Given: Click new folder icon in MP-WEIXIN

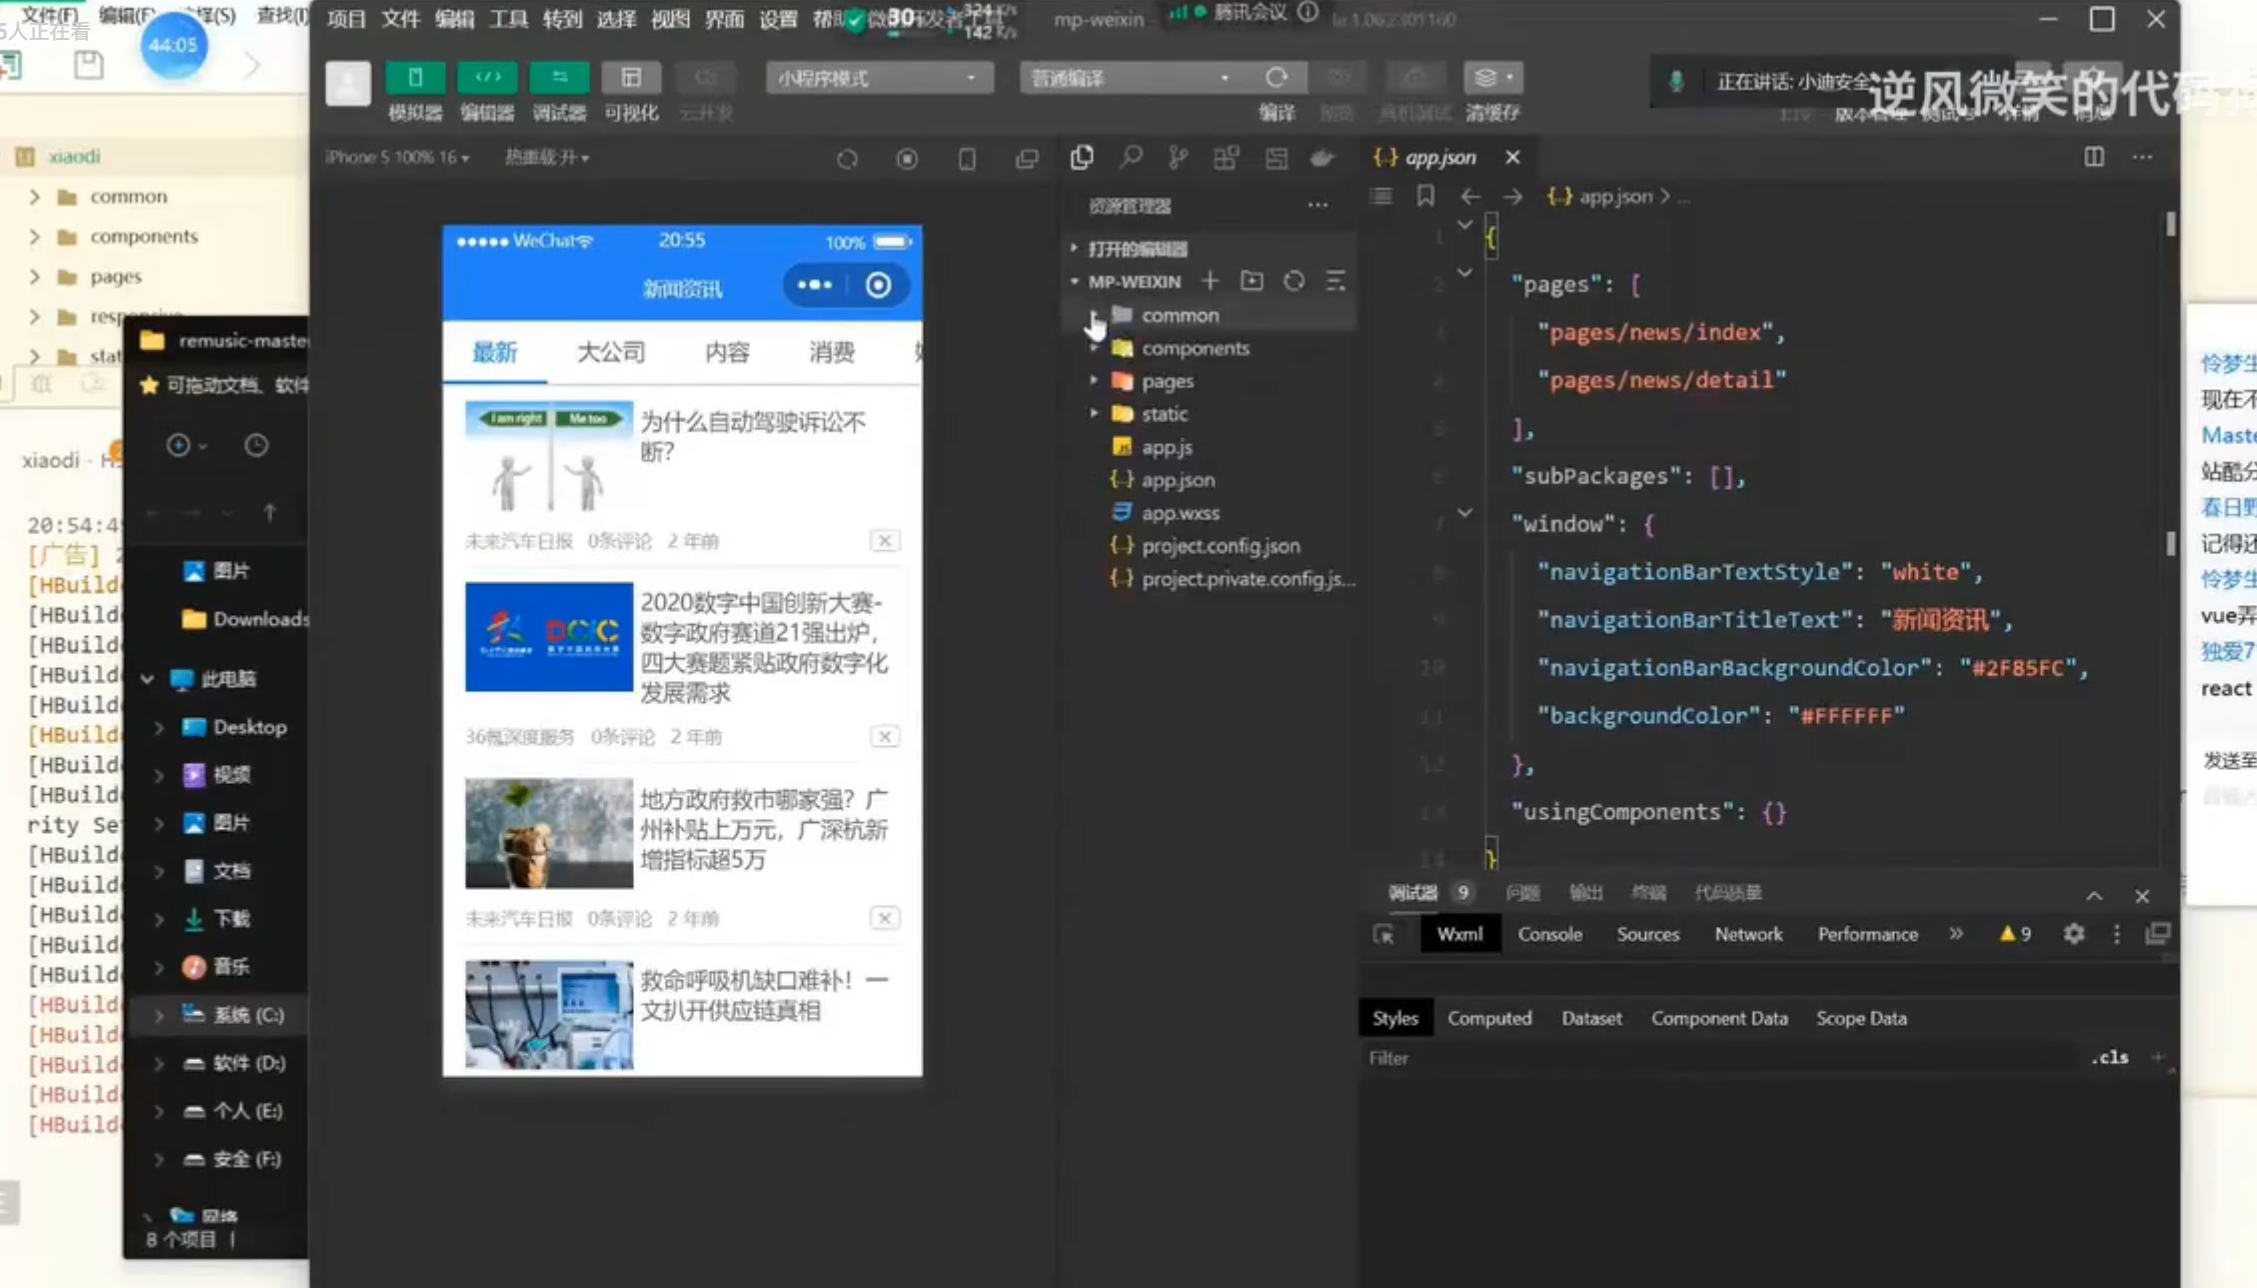Looking at the screenshot, I should (1252, 281).
